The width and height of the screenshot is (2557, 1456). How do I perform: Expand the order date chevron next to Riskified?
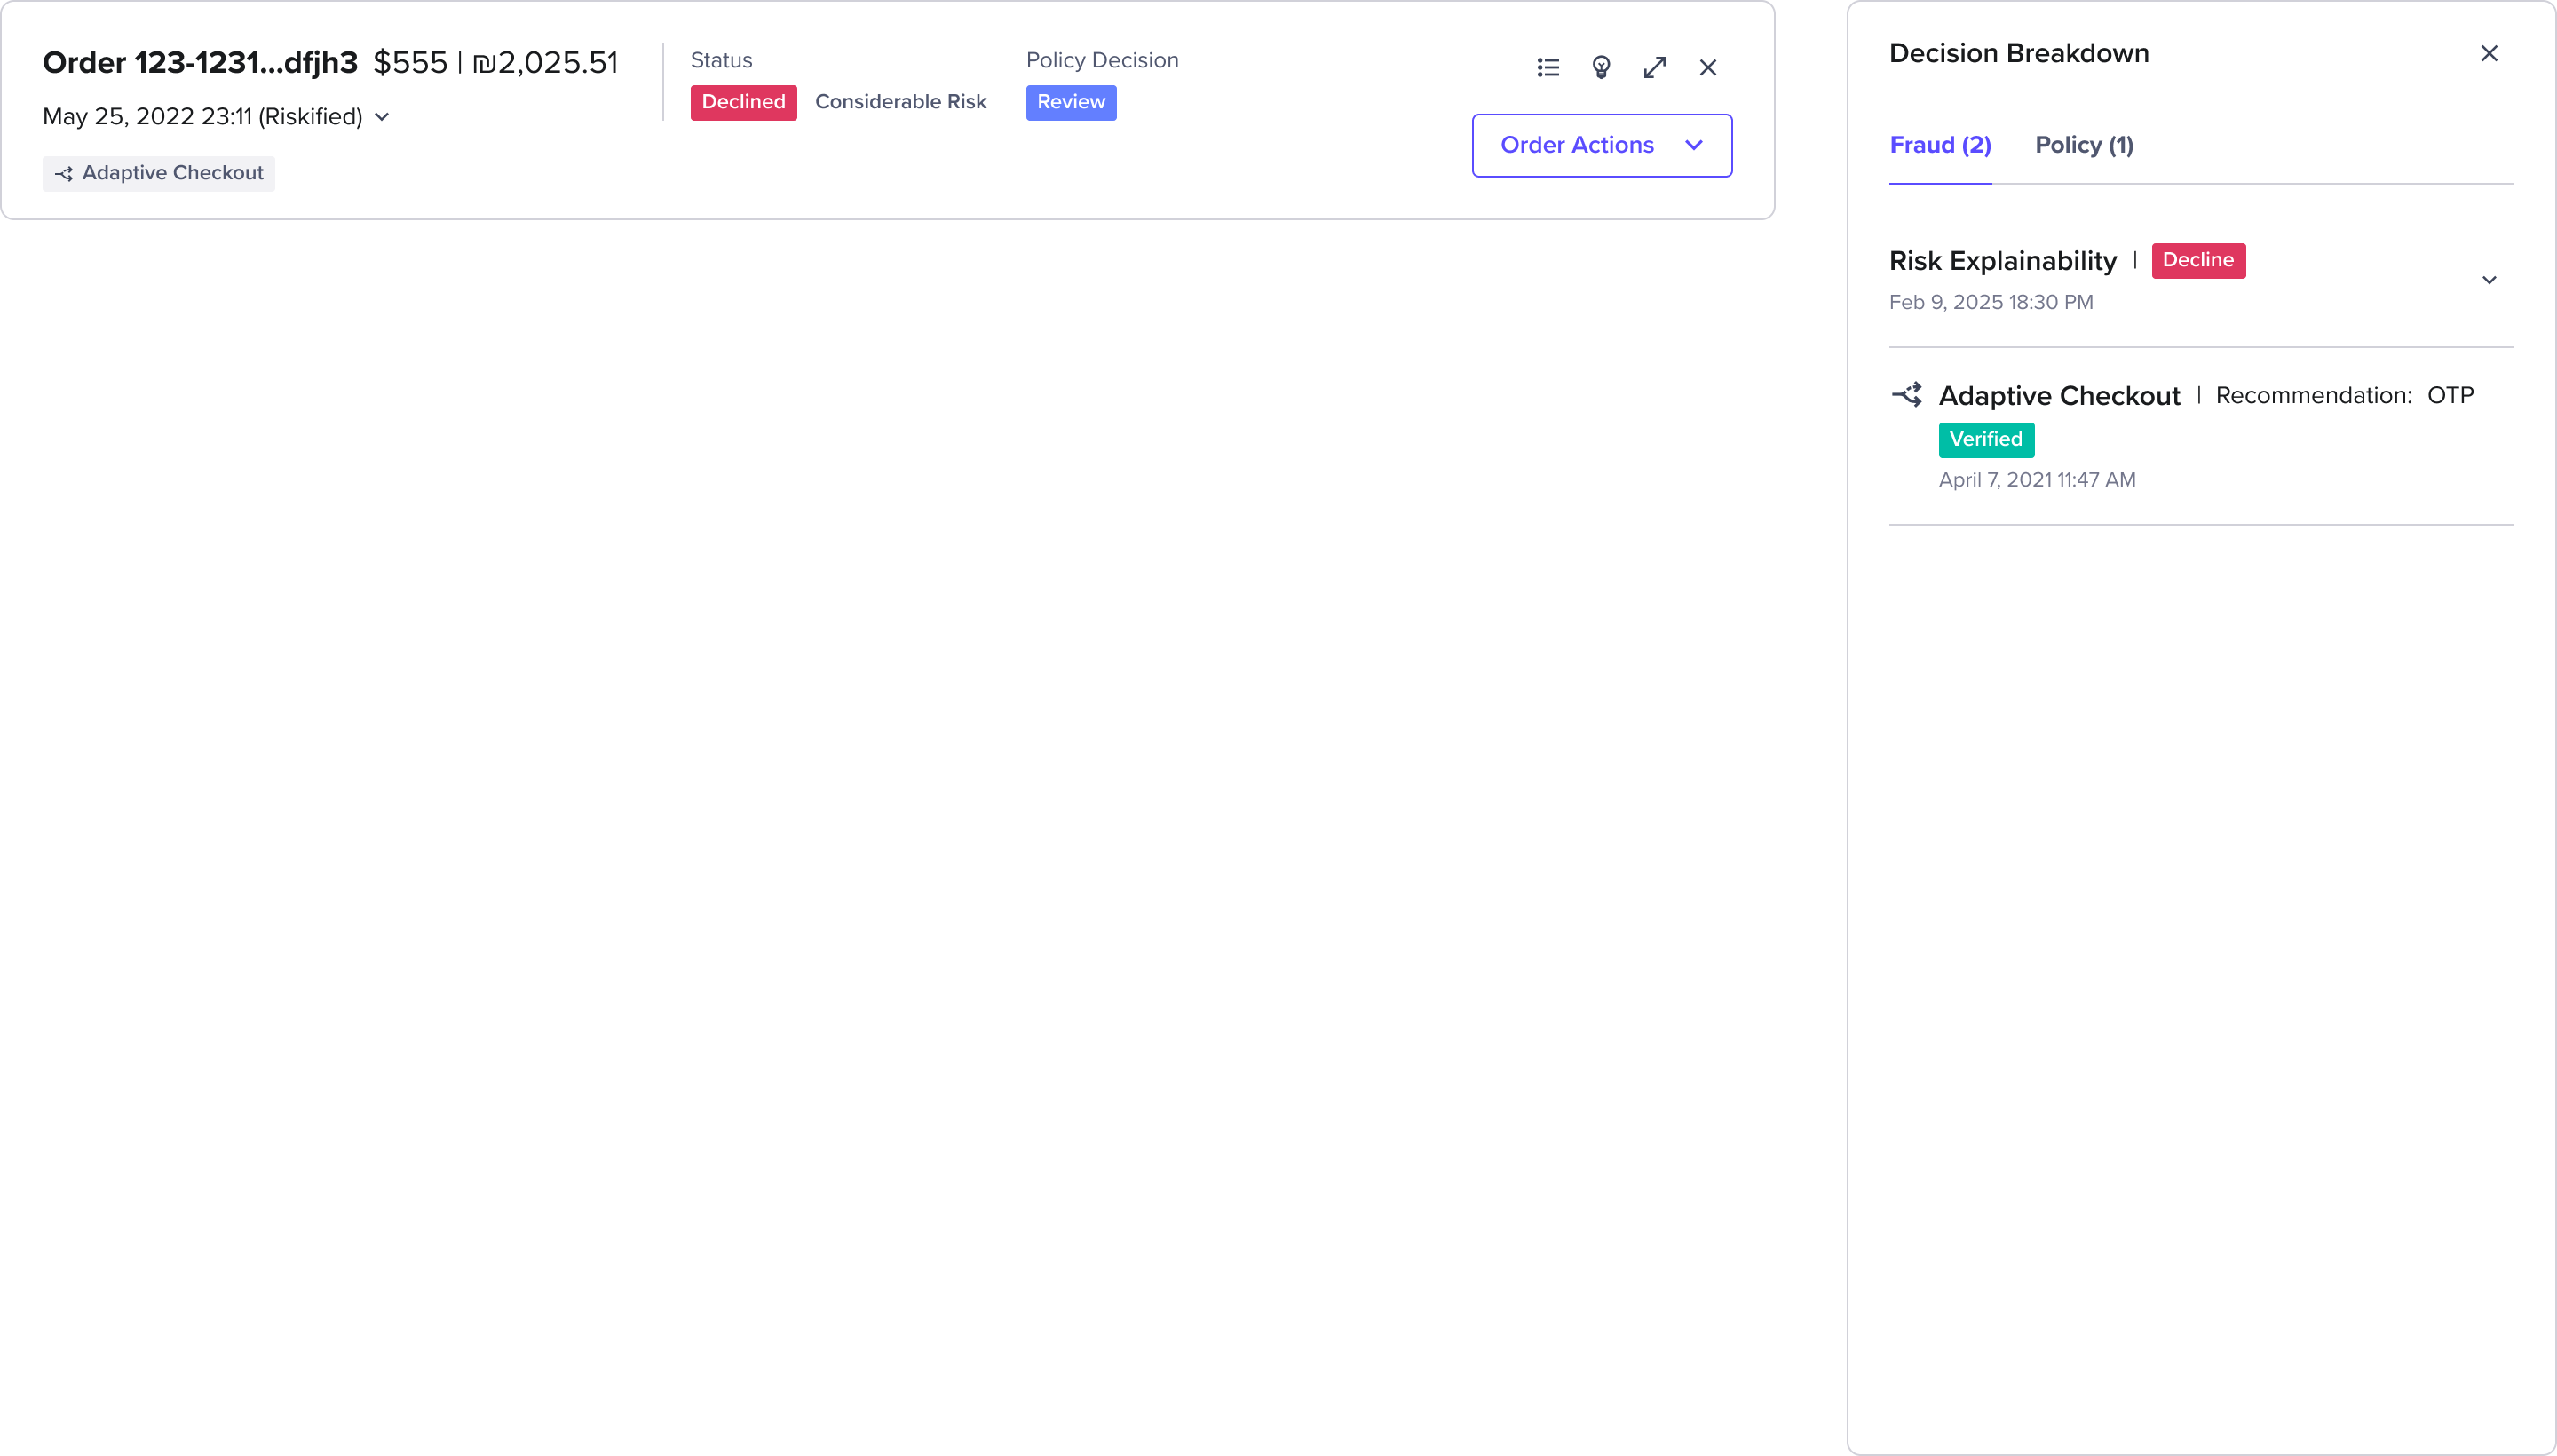click(382, 117)
